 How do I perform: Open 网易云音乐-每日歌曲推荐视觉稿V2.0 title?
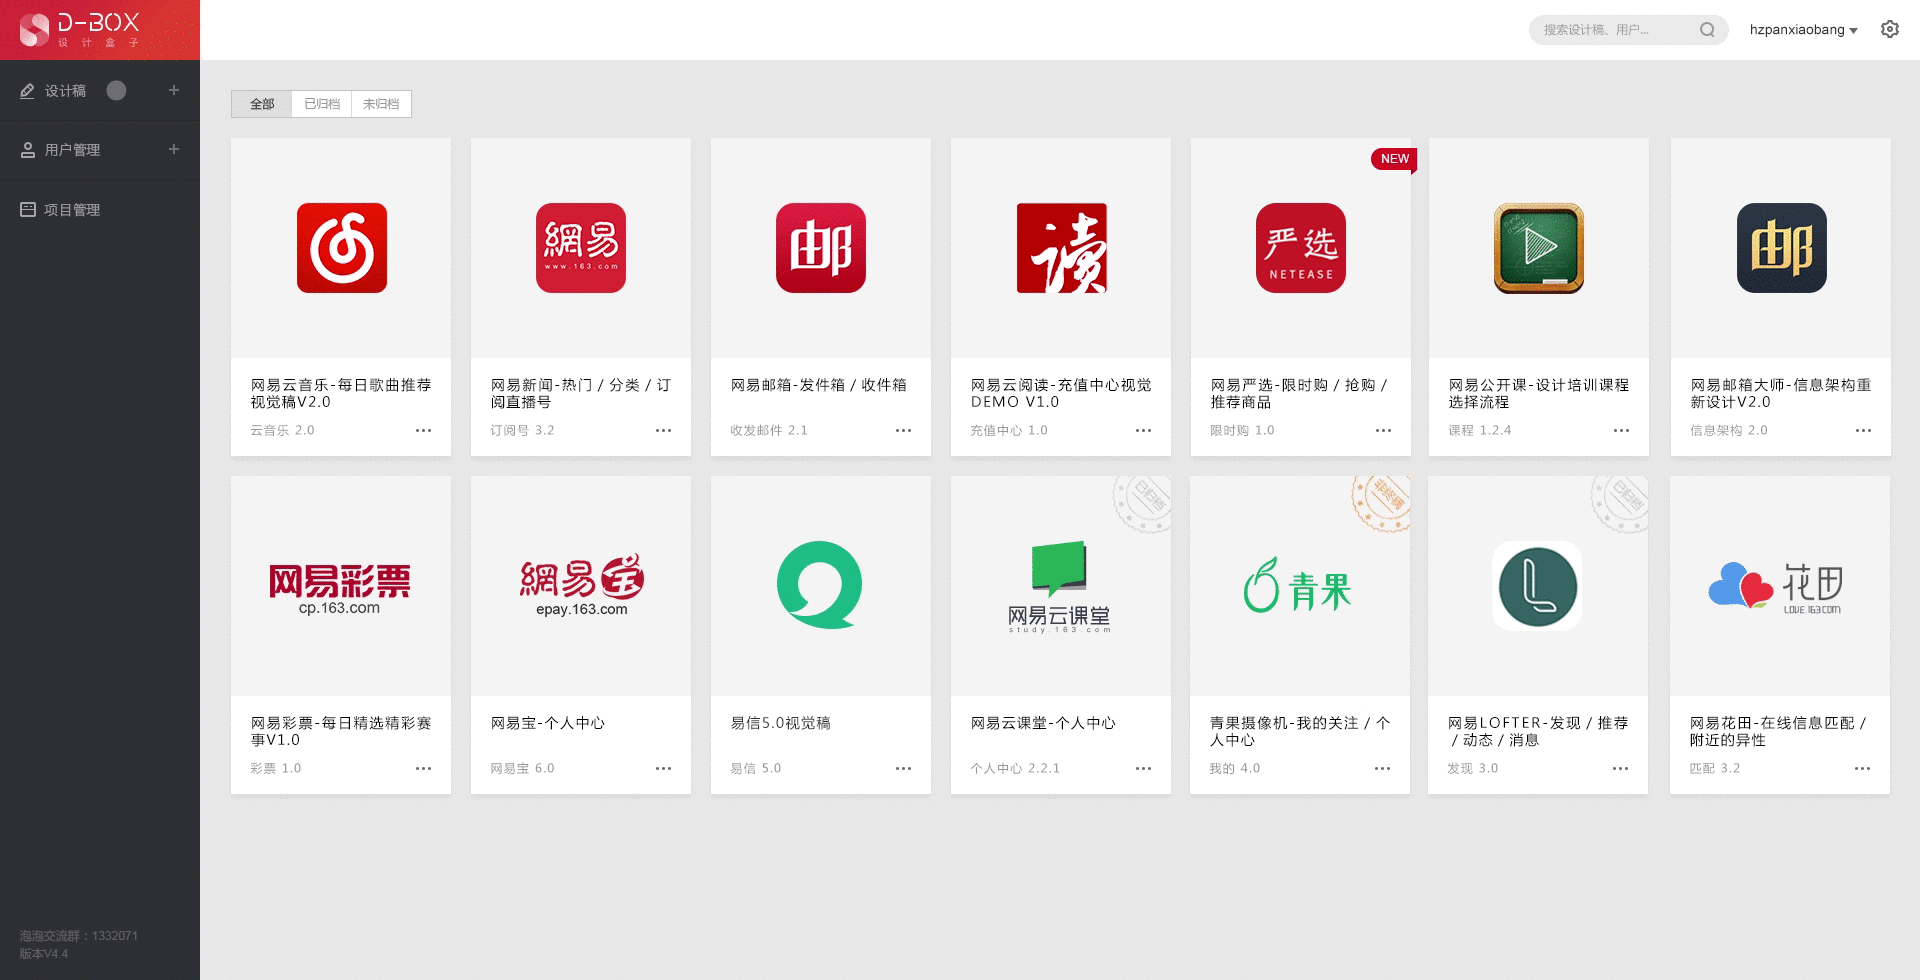pyautogui.click(x=341, y=393)
